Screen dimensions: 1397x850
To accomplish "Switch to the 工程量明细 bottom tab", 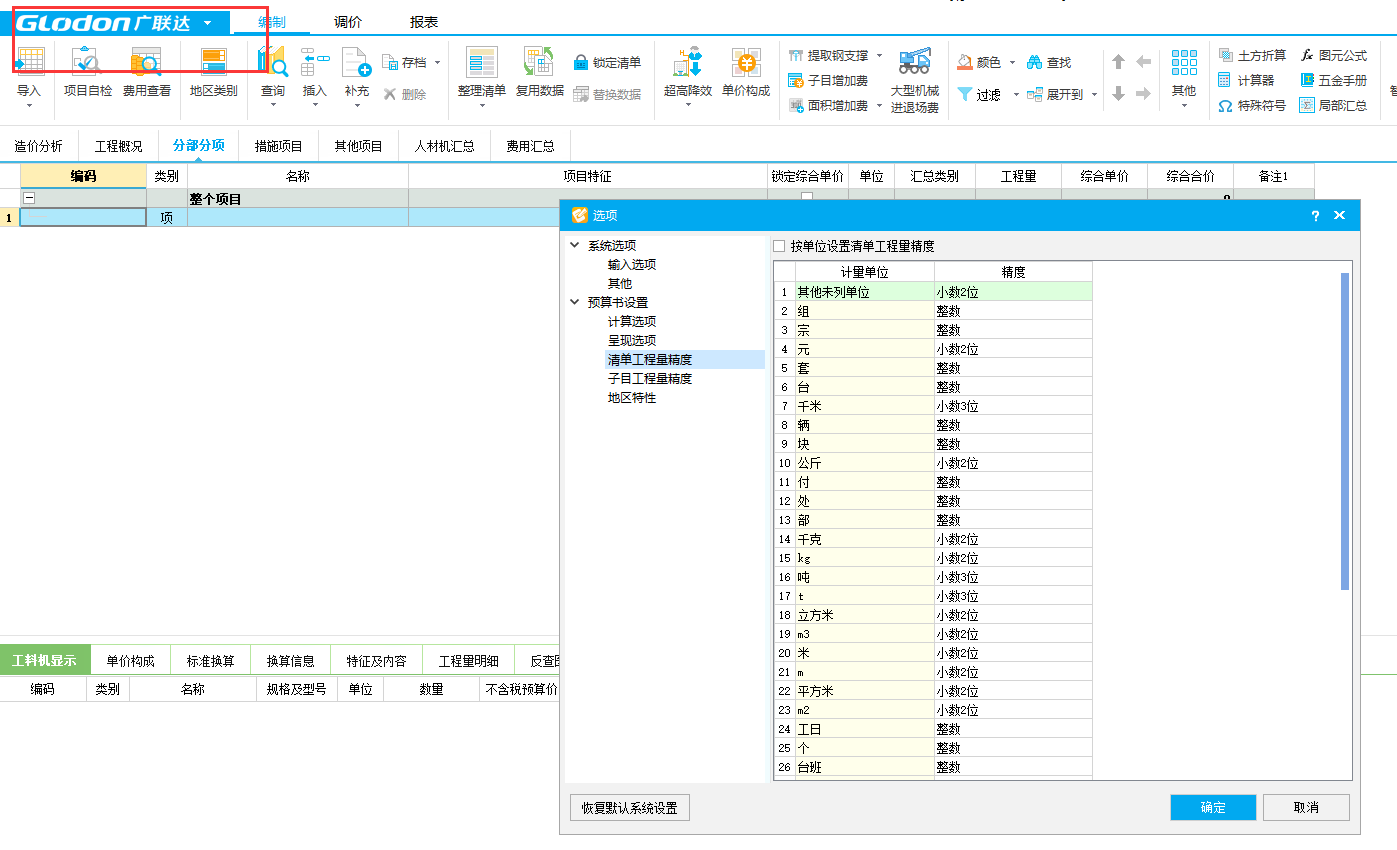I will (468, 661).
